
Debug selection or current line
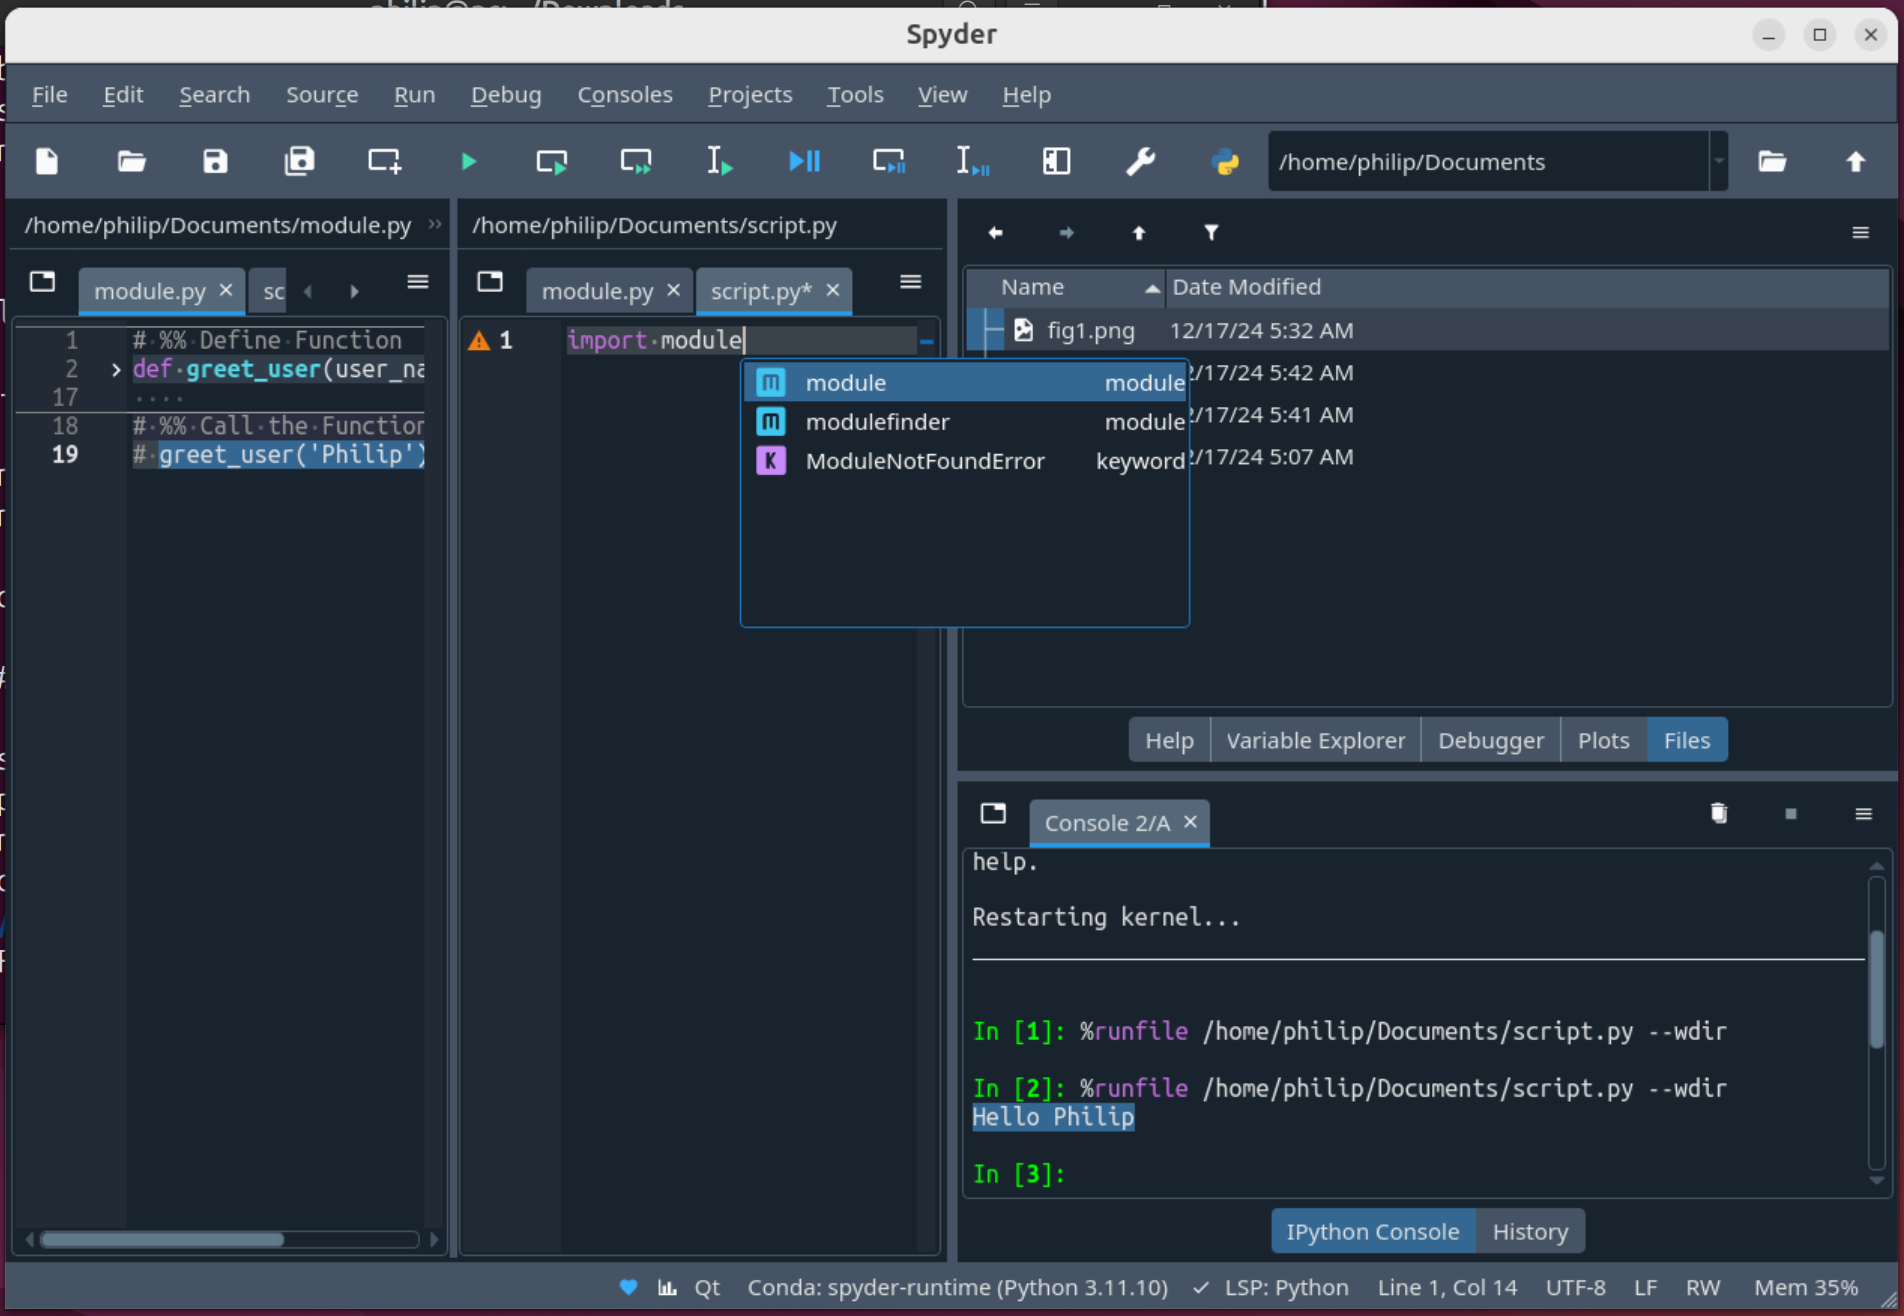[x=972, y=161]
